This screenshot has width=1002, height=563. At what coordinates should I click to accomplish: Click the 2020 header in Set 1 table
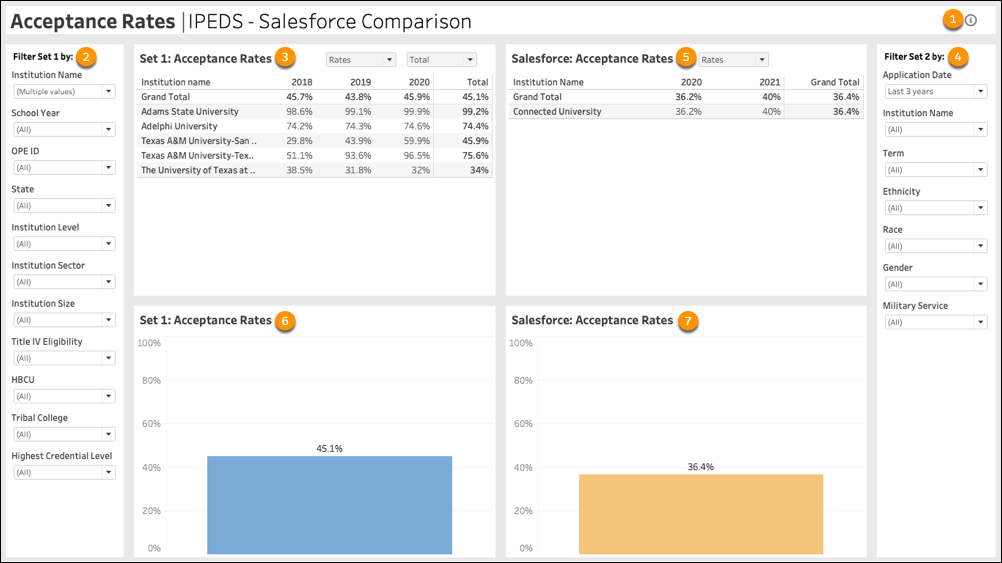pos(419,82)
